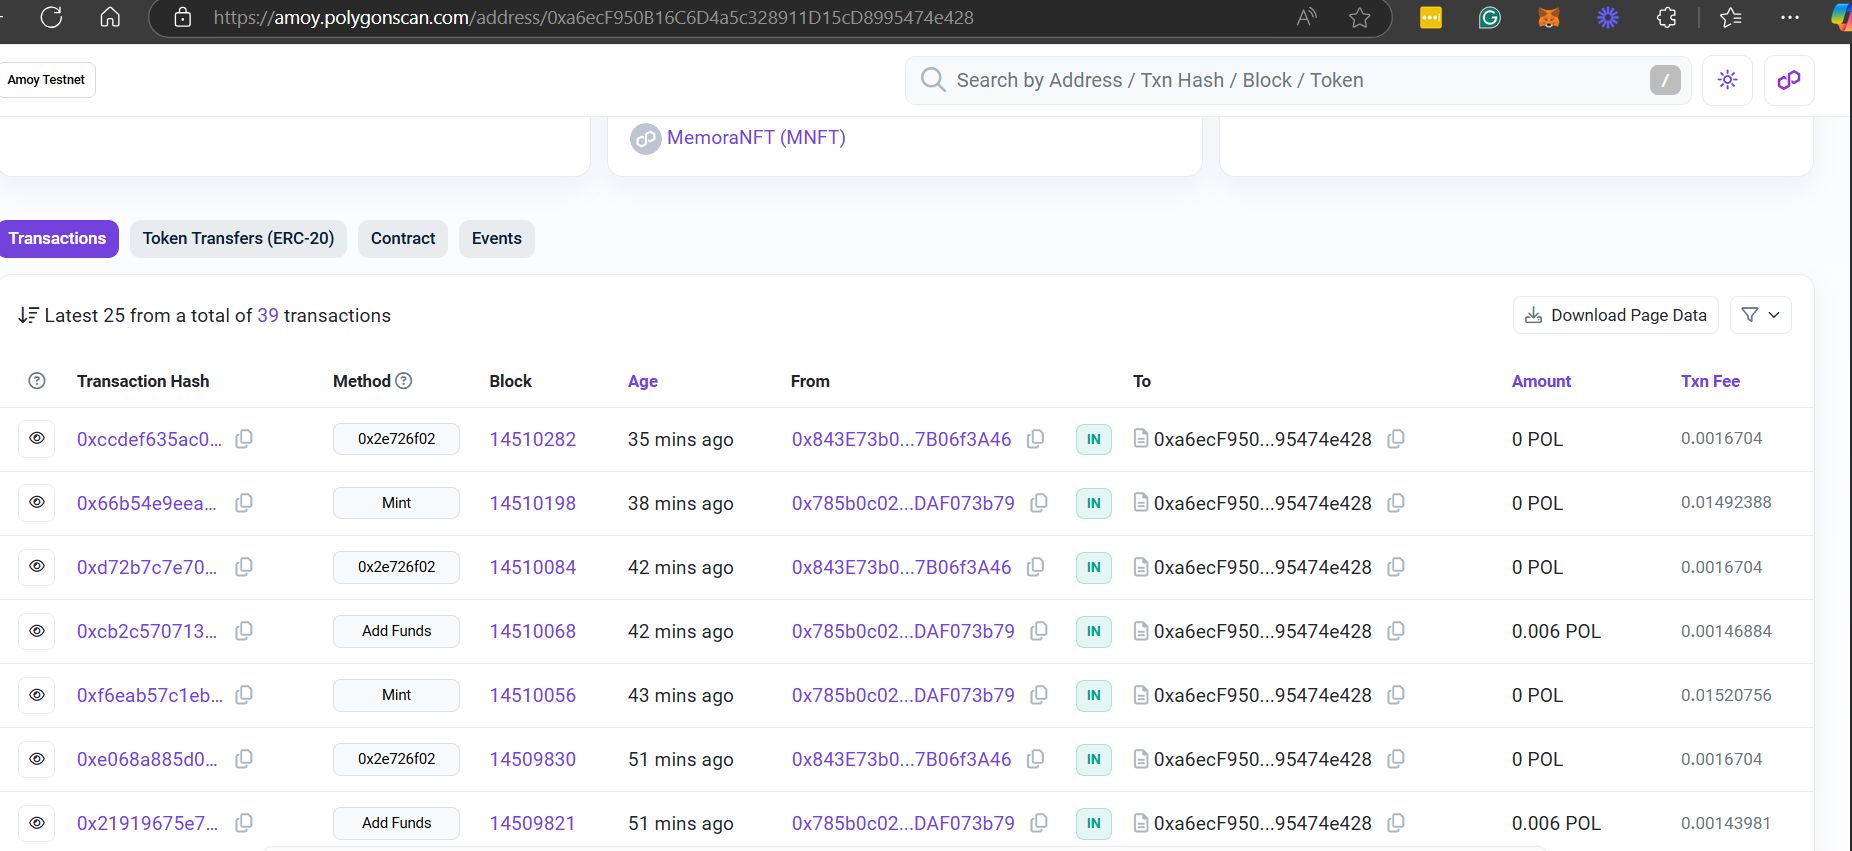
Task: Click 0x2e726f02 method badge in block 14510084 row
Action: [396, 567]
